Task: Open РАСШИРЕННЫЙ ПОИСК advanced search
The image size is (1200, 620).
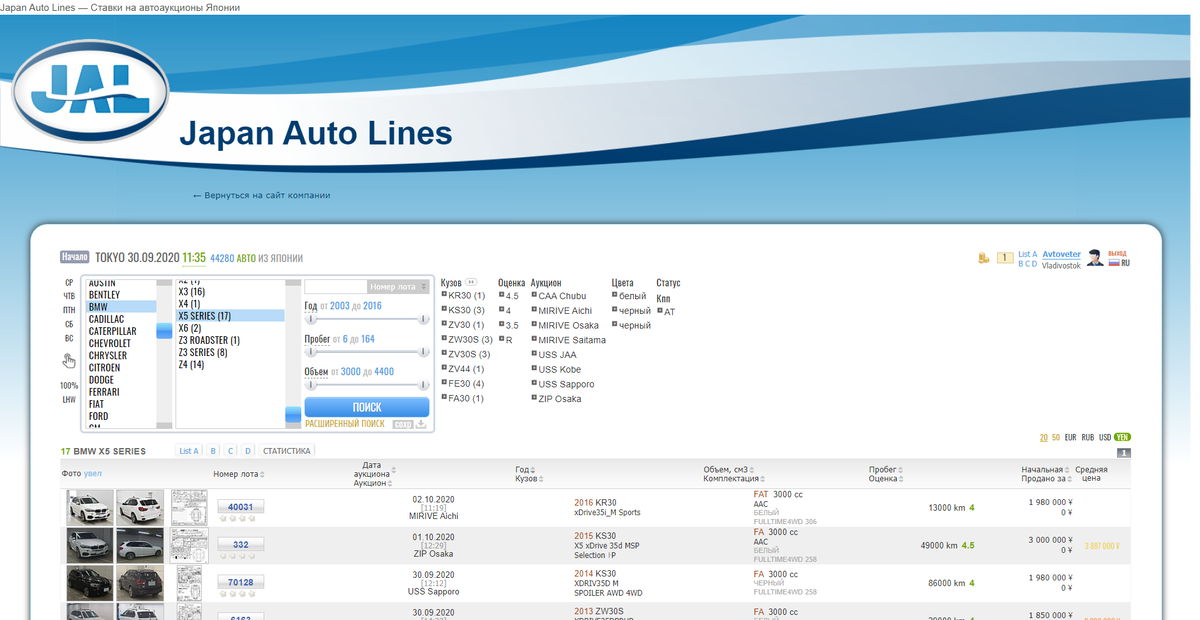Action: click(345, 424)
